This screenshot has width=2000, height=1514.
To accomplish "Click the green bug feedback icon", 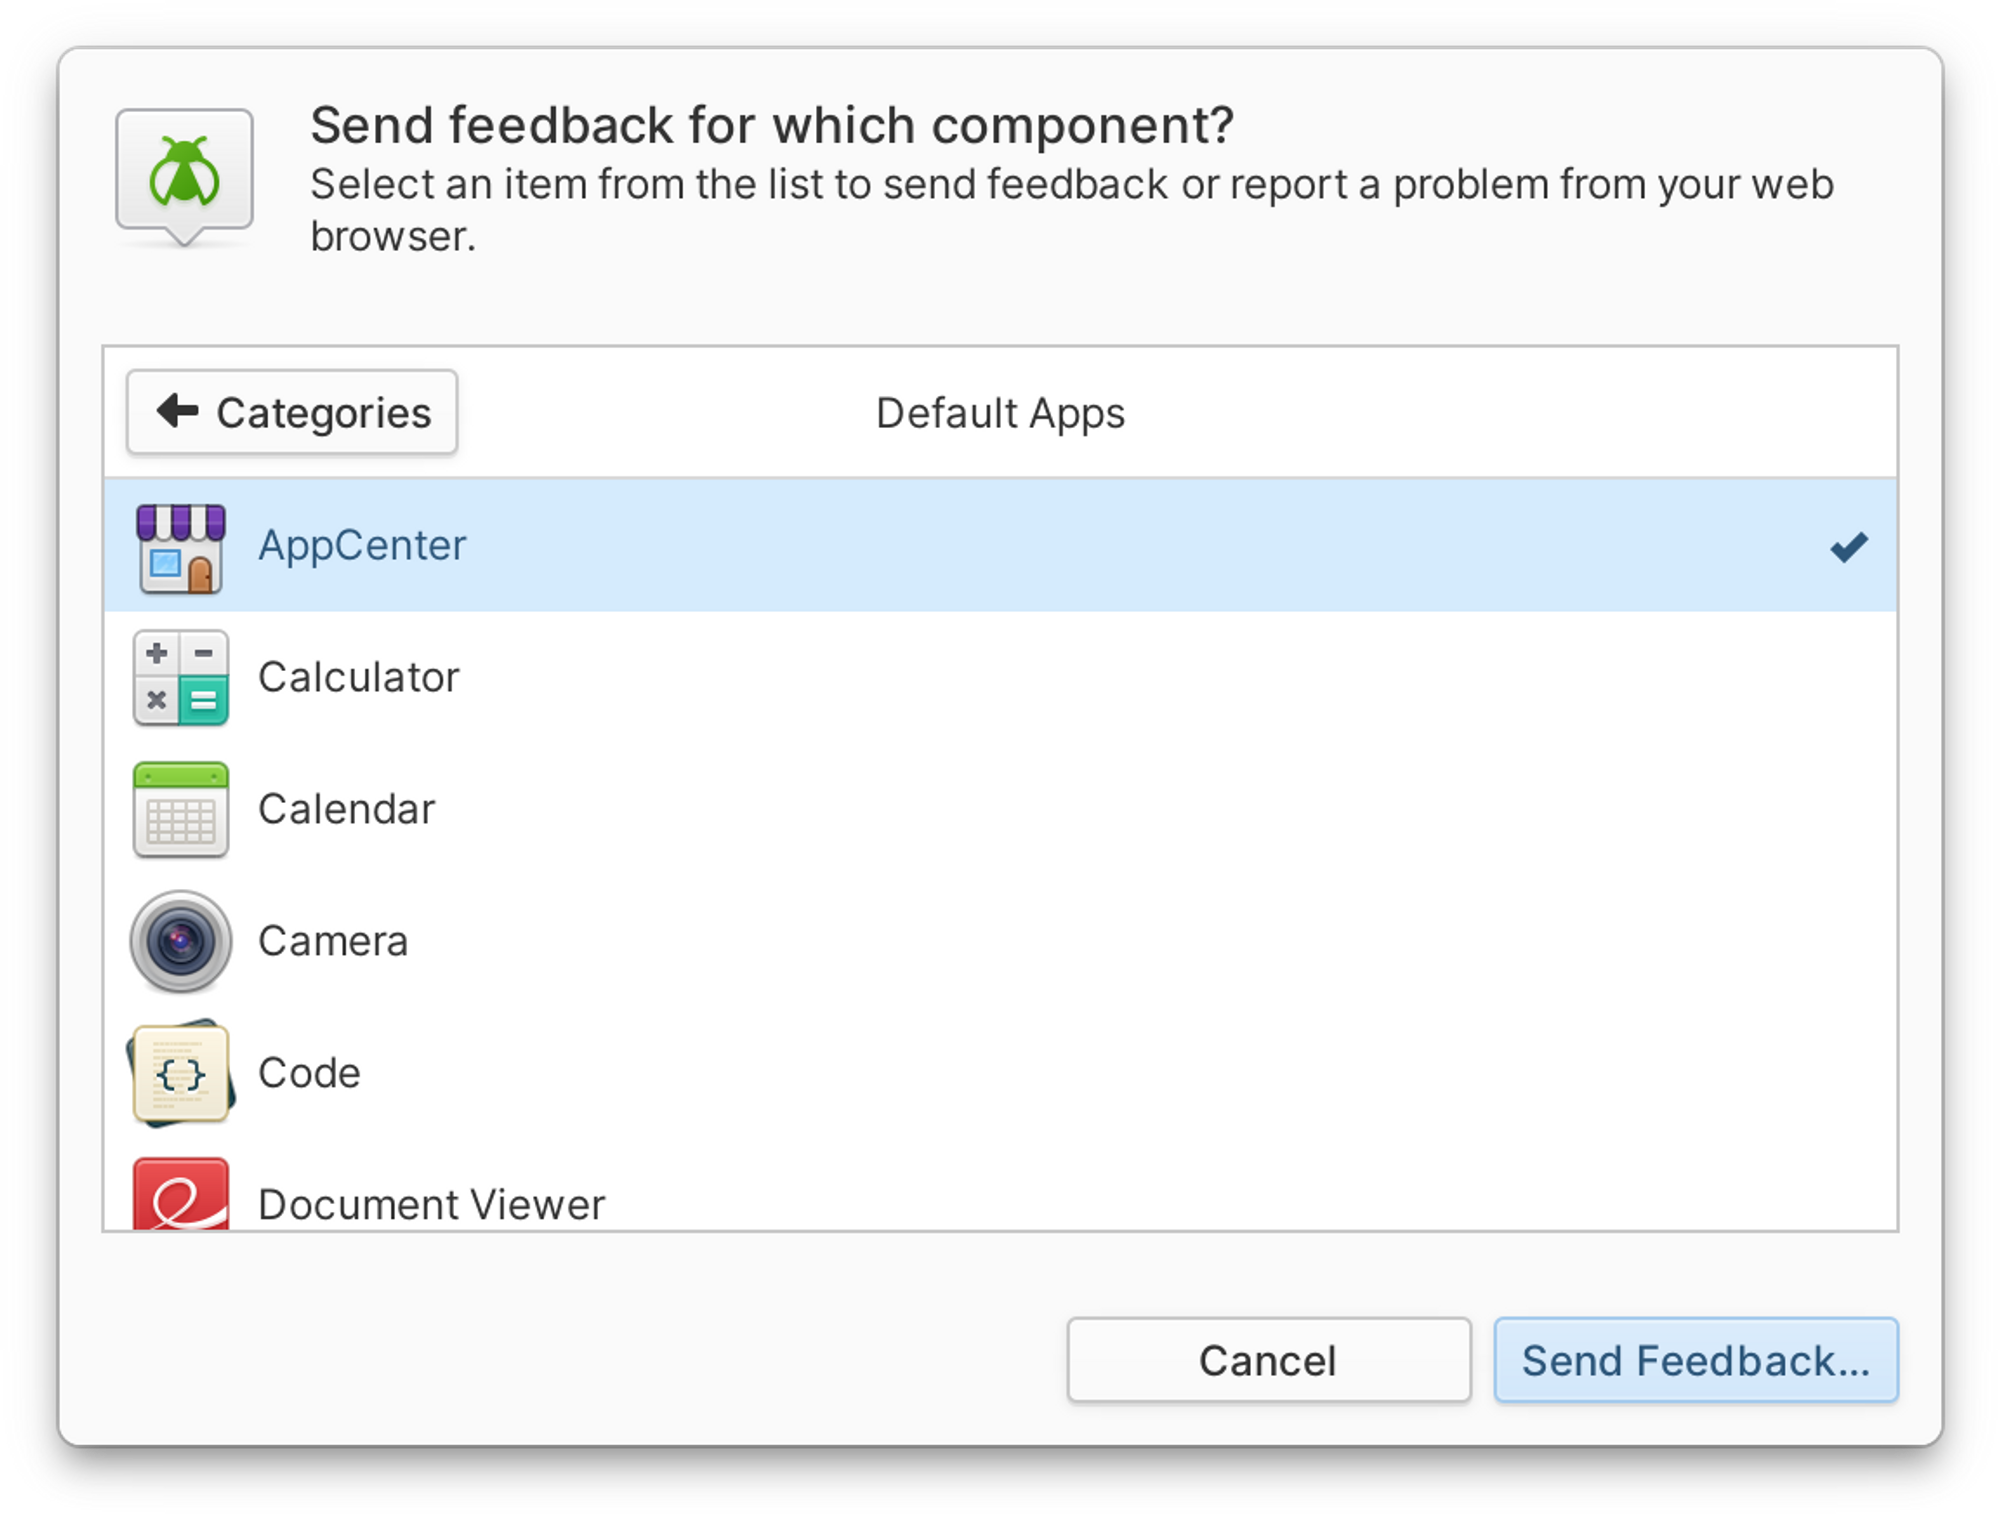I will coord(184,176).
